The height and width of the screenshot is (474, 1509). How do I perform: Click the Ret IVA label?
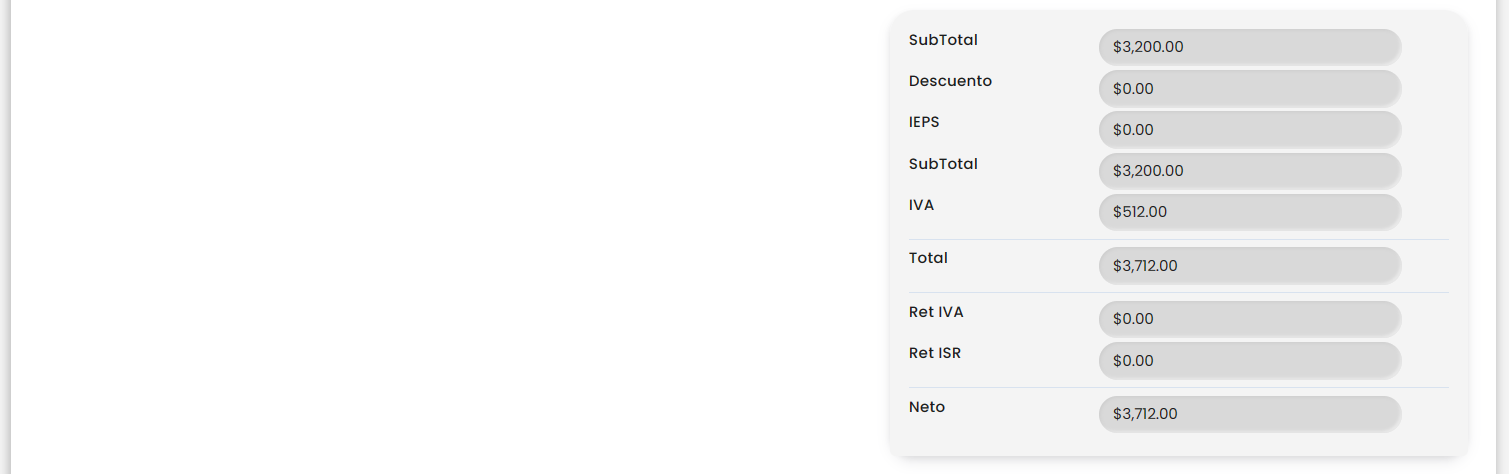[936, 312]
